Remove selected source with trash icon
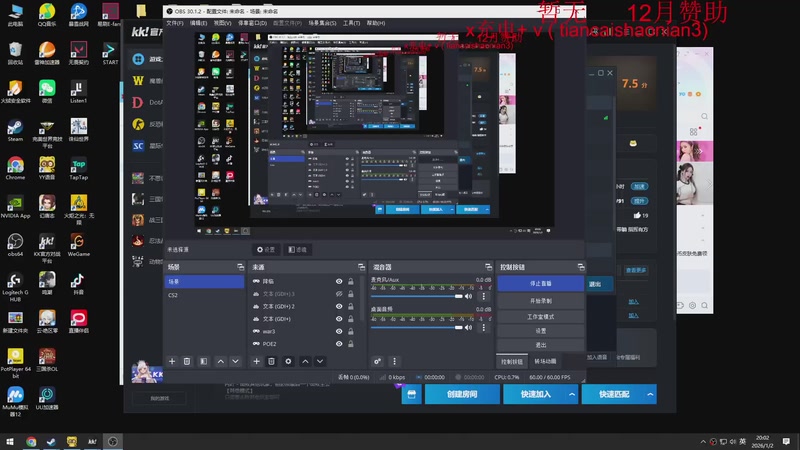The image size is (800, 450). click(x=271, y=361)
